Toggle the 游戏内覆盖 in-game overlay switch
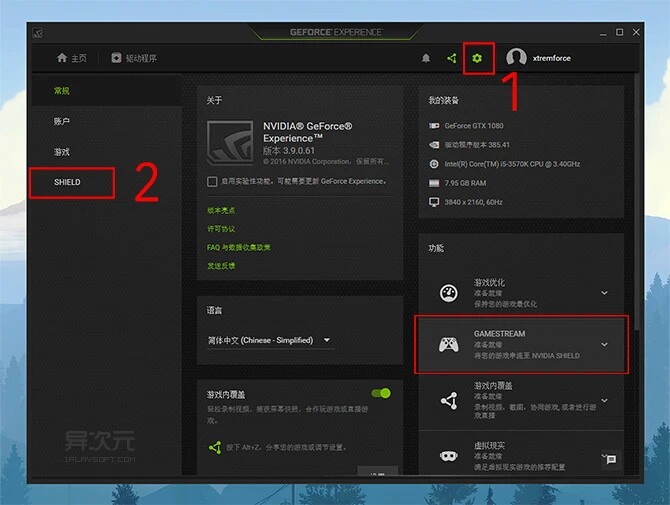 coord(381,393)
